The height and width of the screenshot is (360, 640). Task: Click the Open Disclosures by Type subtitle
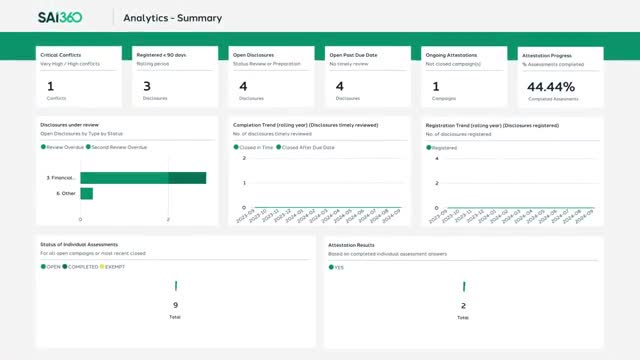click(81, 133)
